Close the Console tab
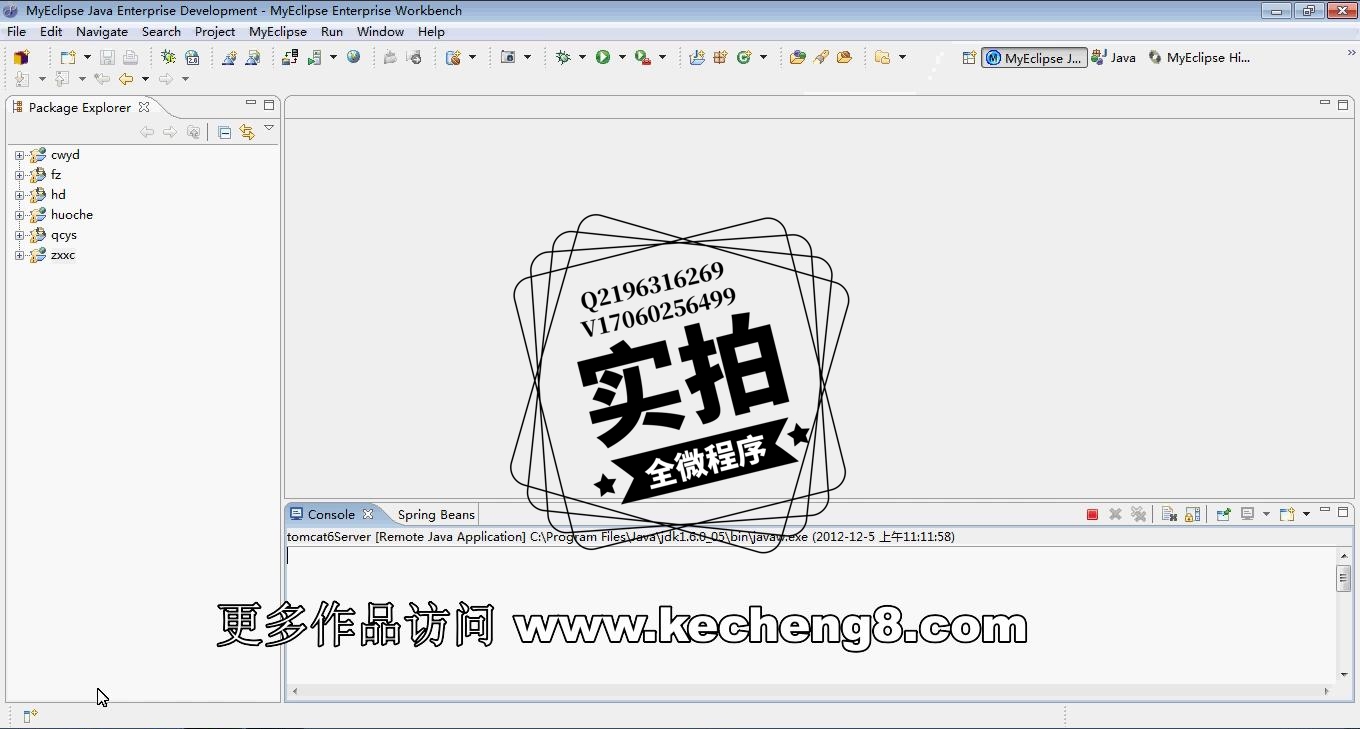1360x729 pixels. pos(368,514)
